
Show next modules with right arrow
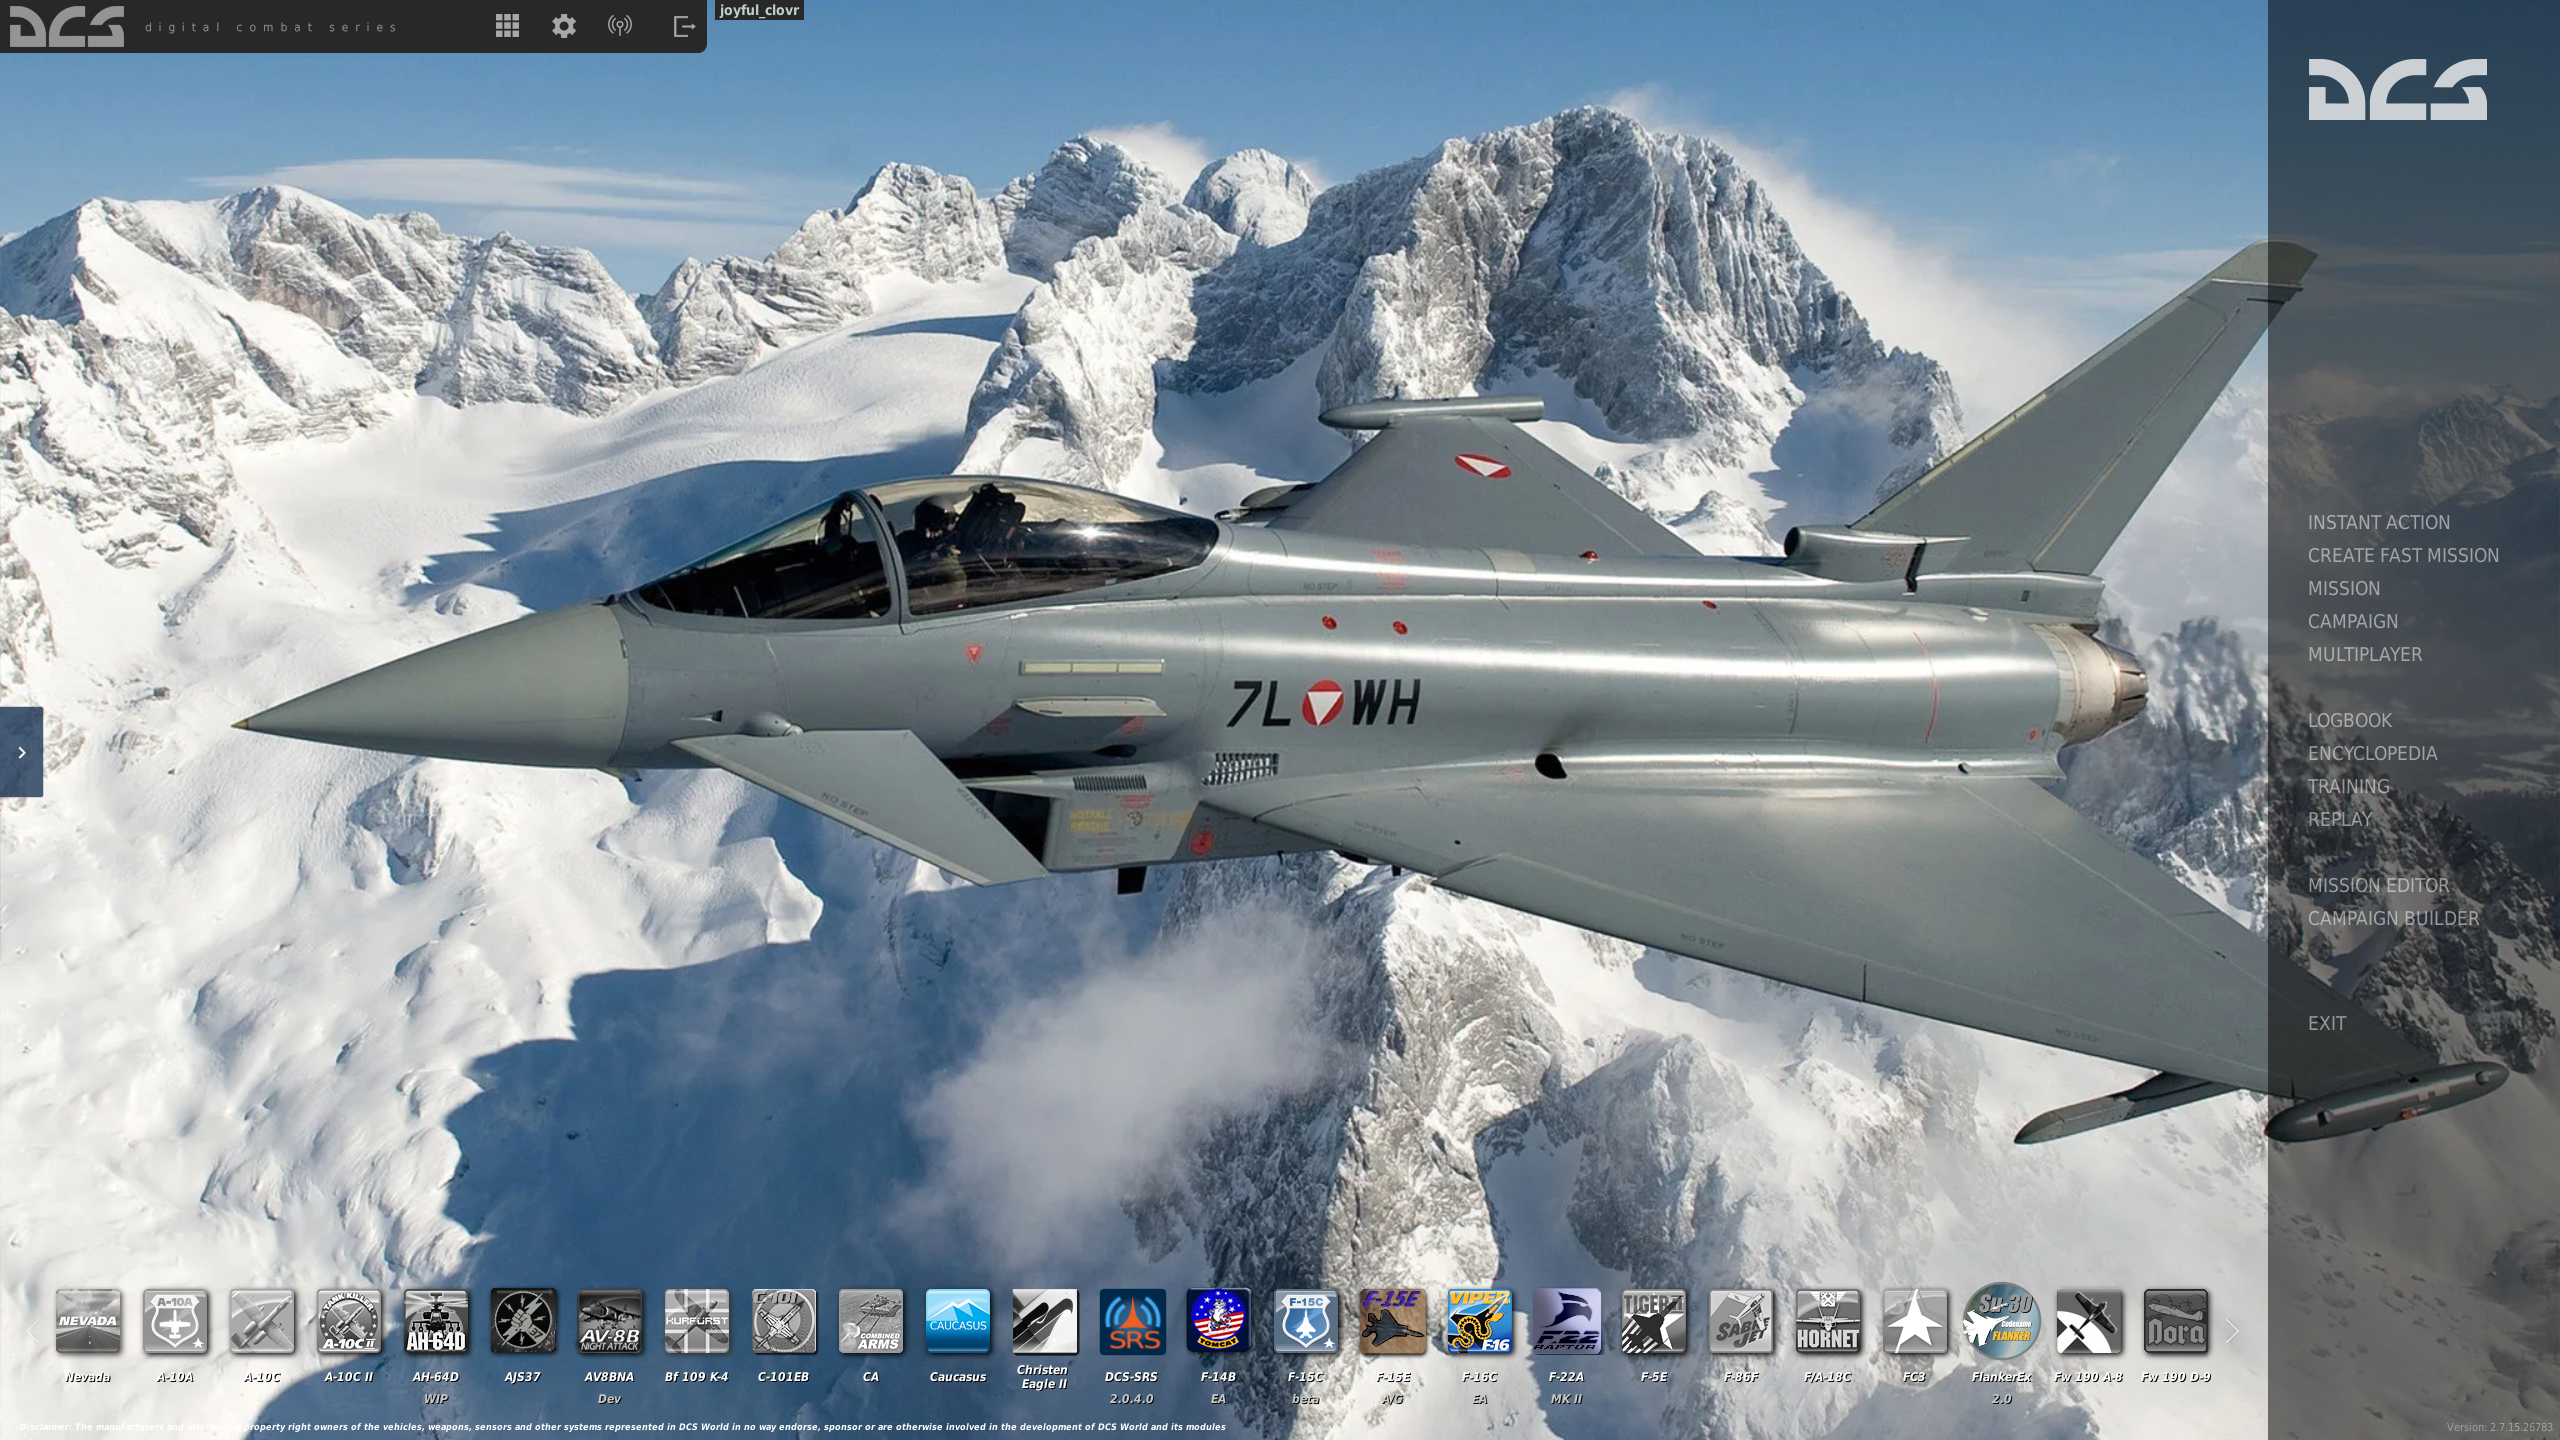click(2232, 1331)
